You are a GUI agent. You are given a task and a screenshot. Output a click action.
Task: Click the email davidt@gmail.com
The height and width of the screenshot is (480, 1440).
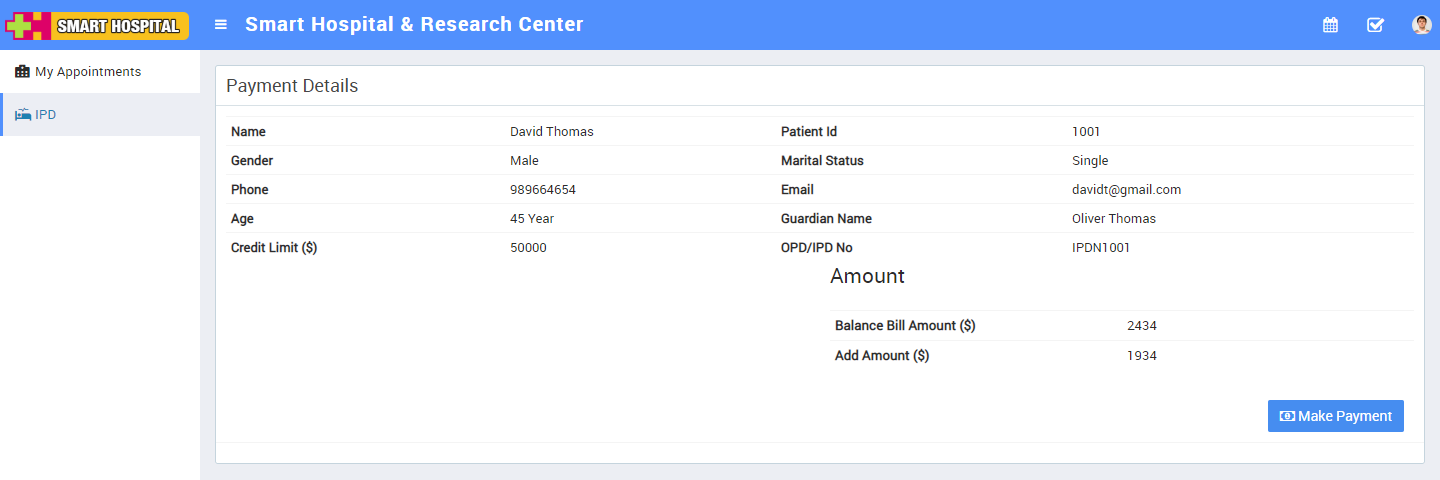(x=1126, y=190)
